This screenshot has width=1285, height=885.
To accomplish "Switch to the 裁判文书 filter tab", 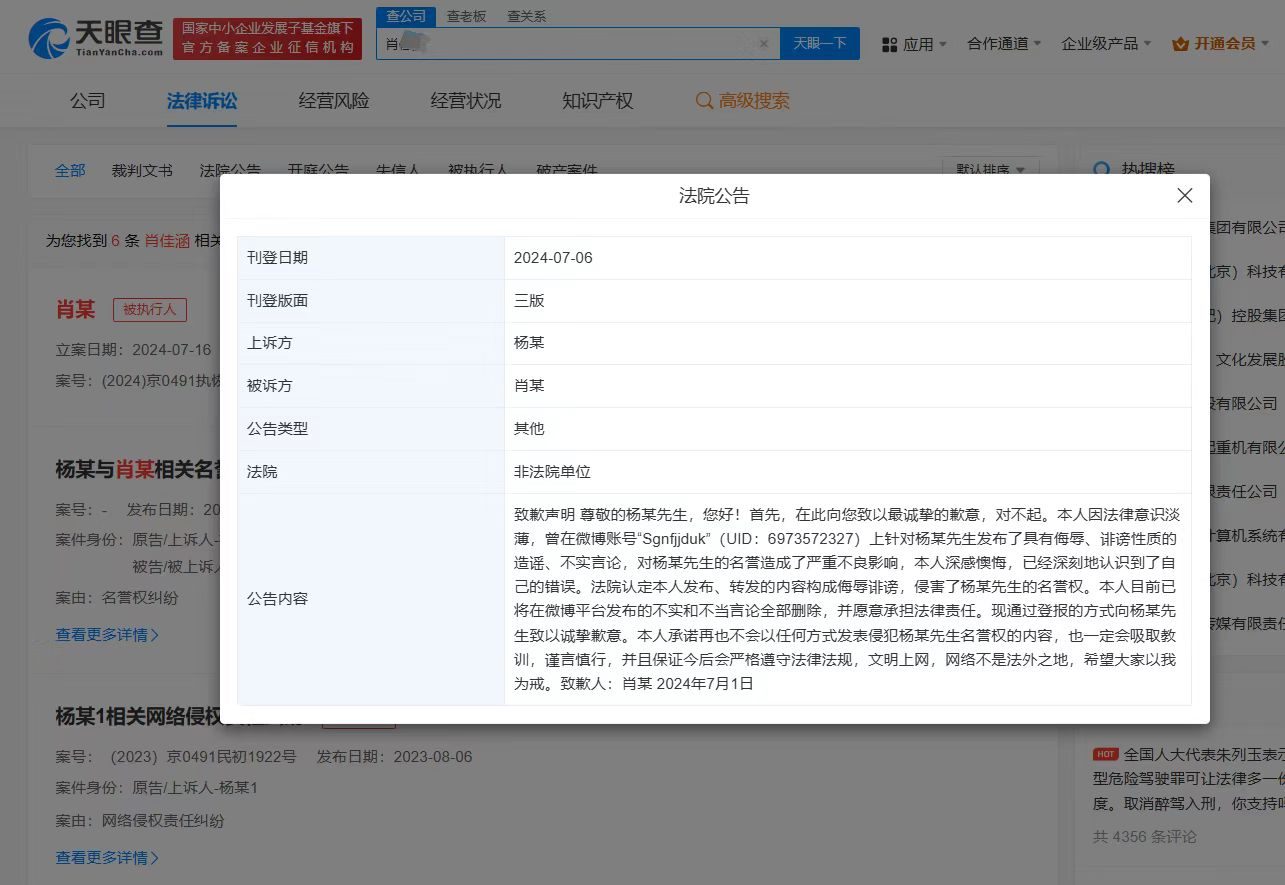I will pos(141,170).
